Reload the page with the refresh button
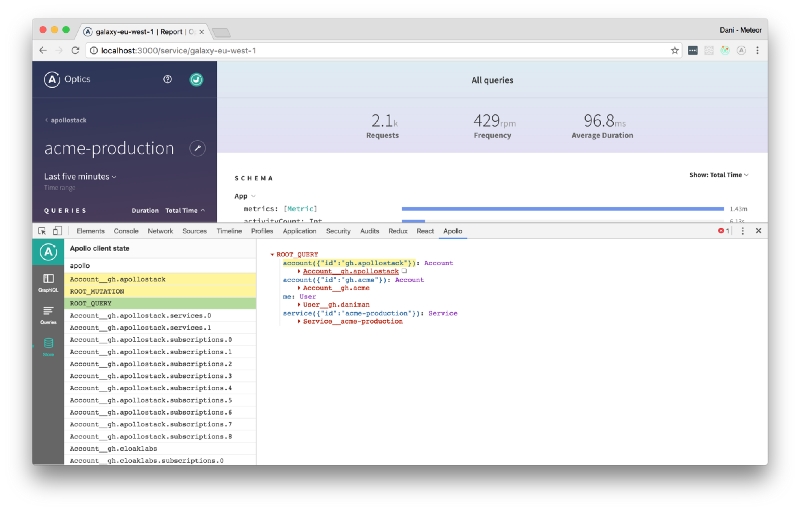800x511 pixels. pos(75,50)
